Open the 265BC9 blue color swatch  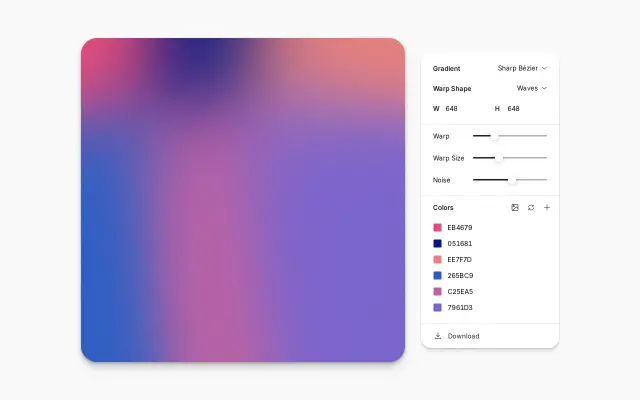(x=438, y=276)
